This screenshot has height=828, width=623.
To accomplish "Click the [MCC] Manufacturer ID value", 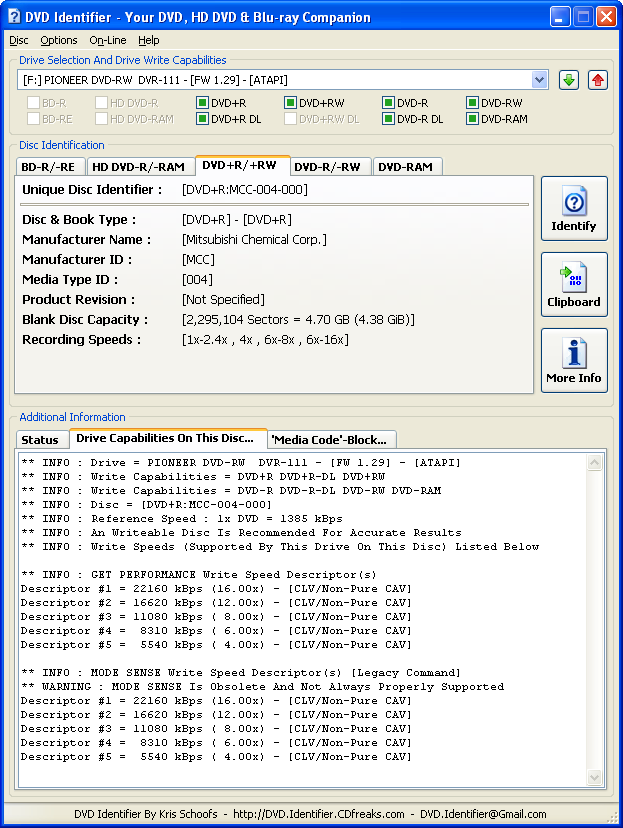I will [198, 260].
